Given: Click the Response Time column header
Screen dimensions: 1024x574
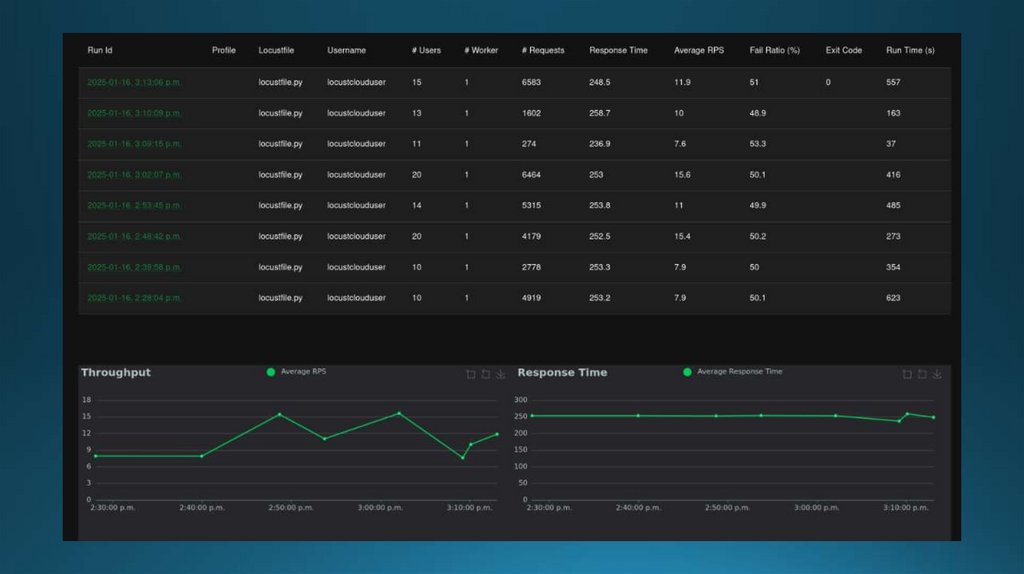Looking at the screenshot, I should point(618,50).
